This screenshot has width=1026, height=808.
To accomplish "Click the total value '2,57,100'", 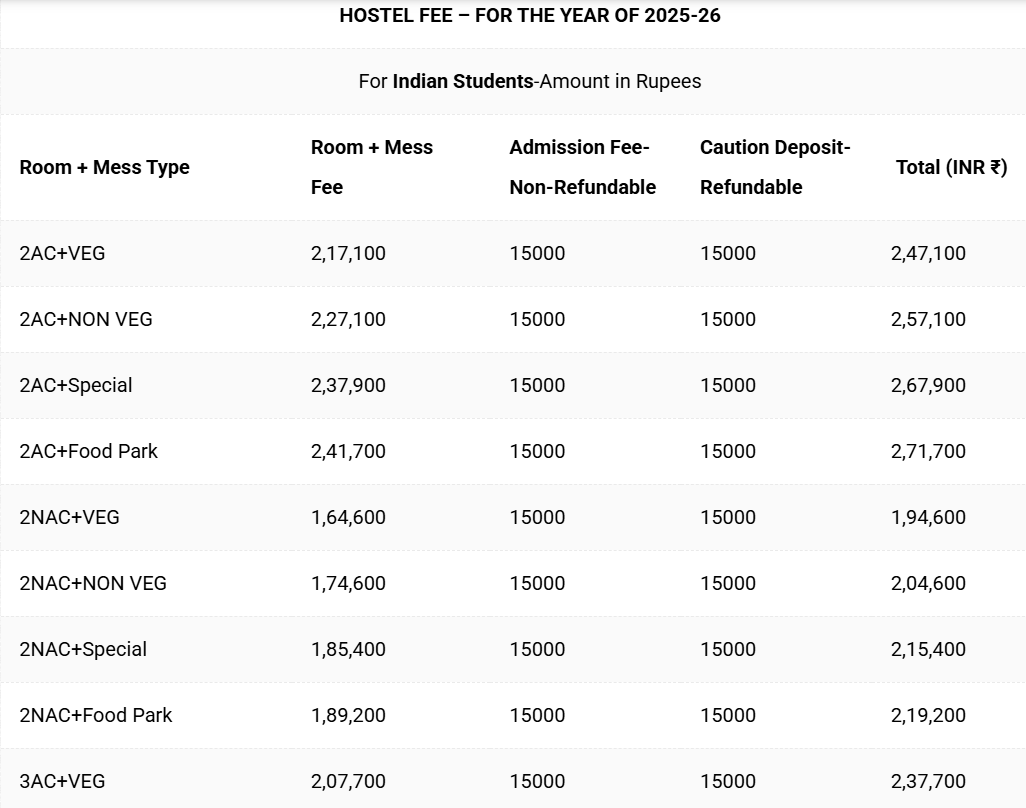I will (928, 319).
